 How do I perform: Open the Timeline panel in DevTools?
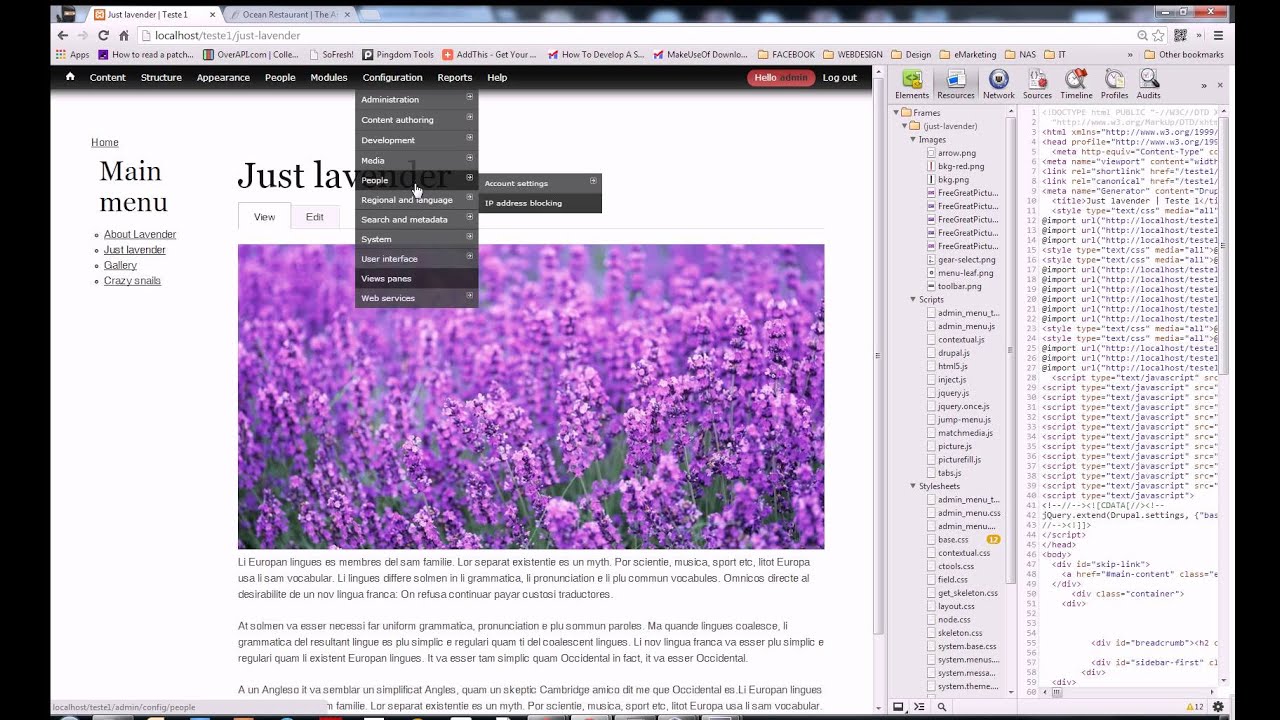coord(1076,84)
